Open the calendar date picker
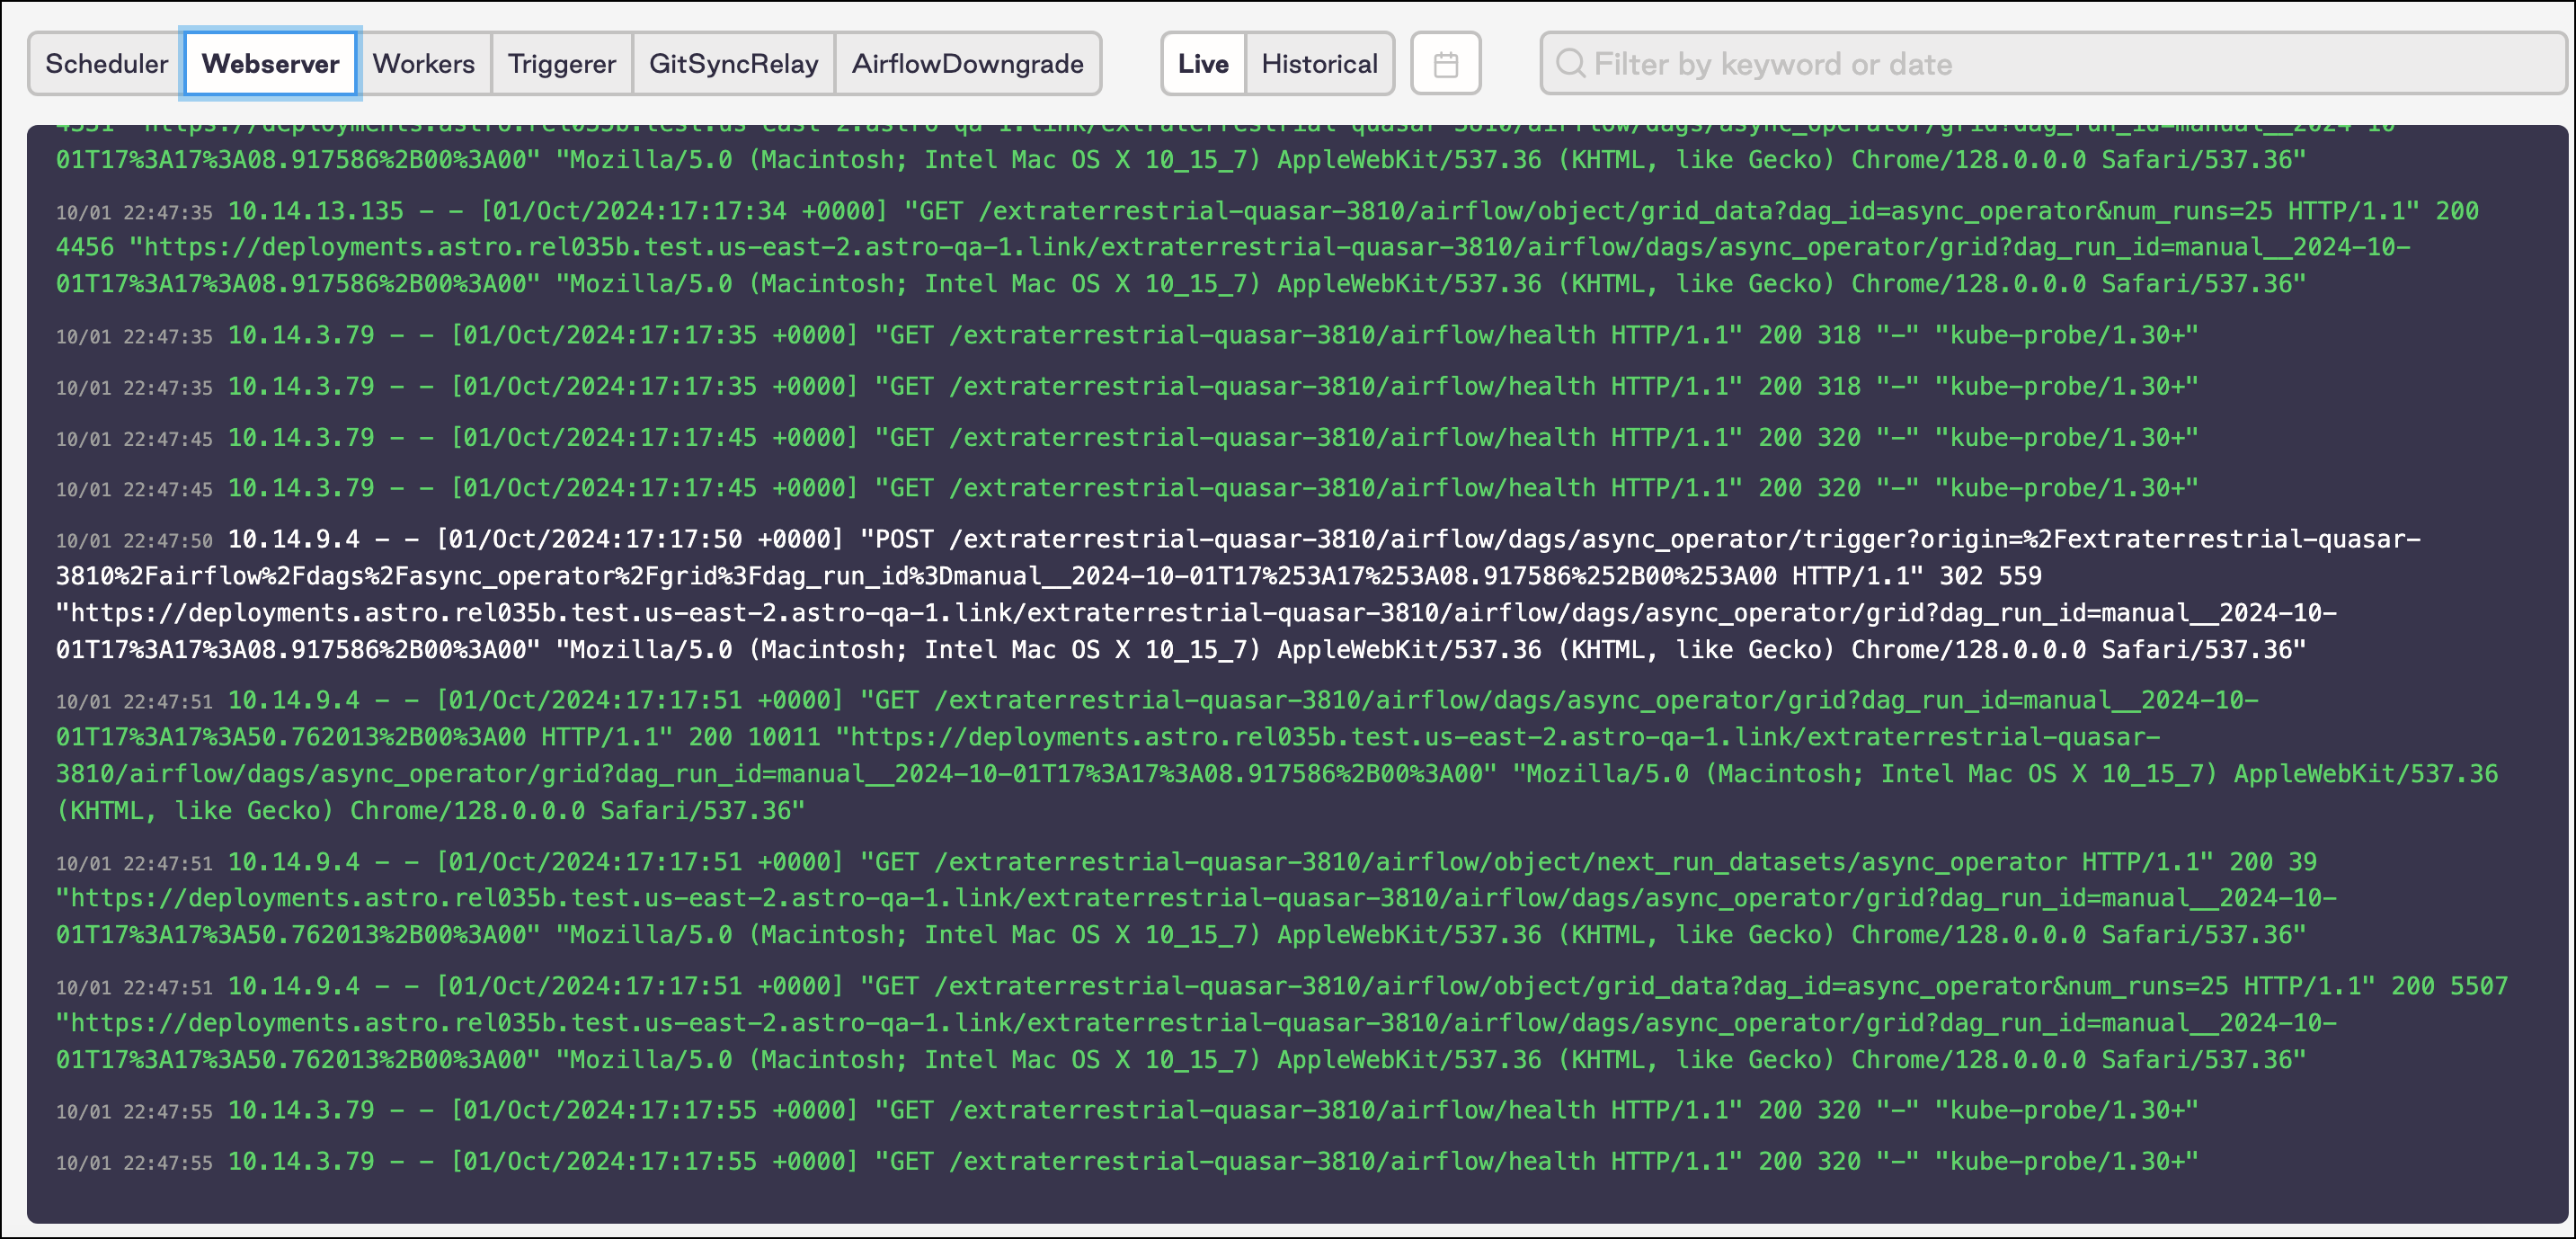This screenshot has height=1239, width=2576. click(x=1444, y=63)
